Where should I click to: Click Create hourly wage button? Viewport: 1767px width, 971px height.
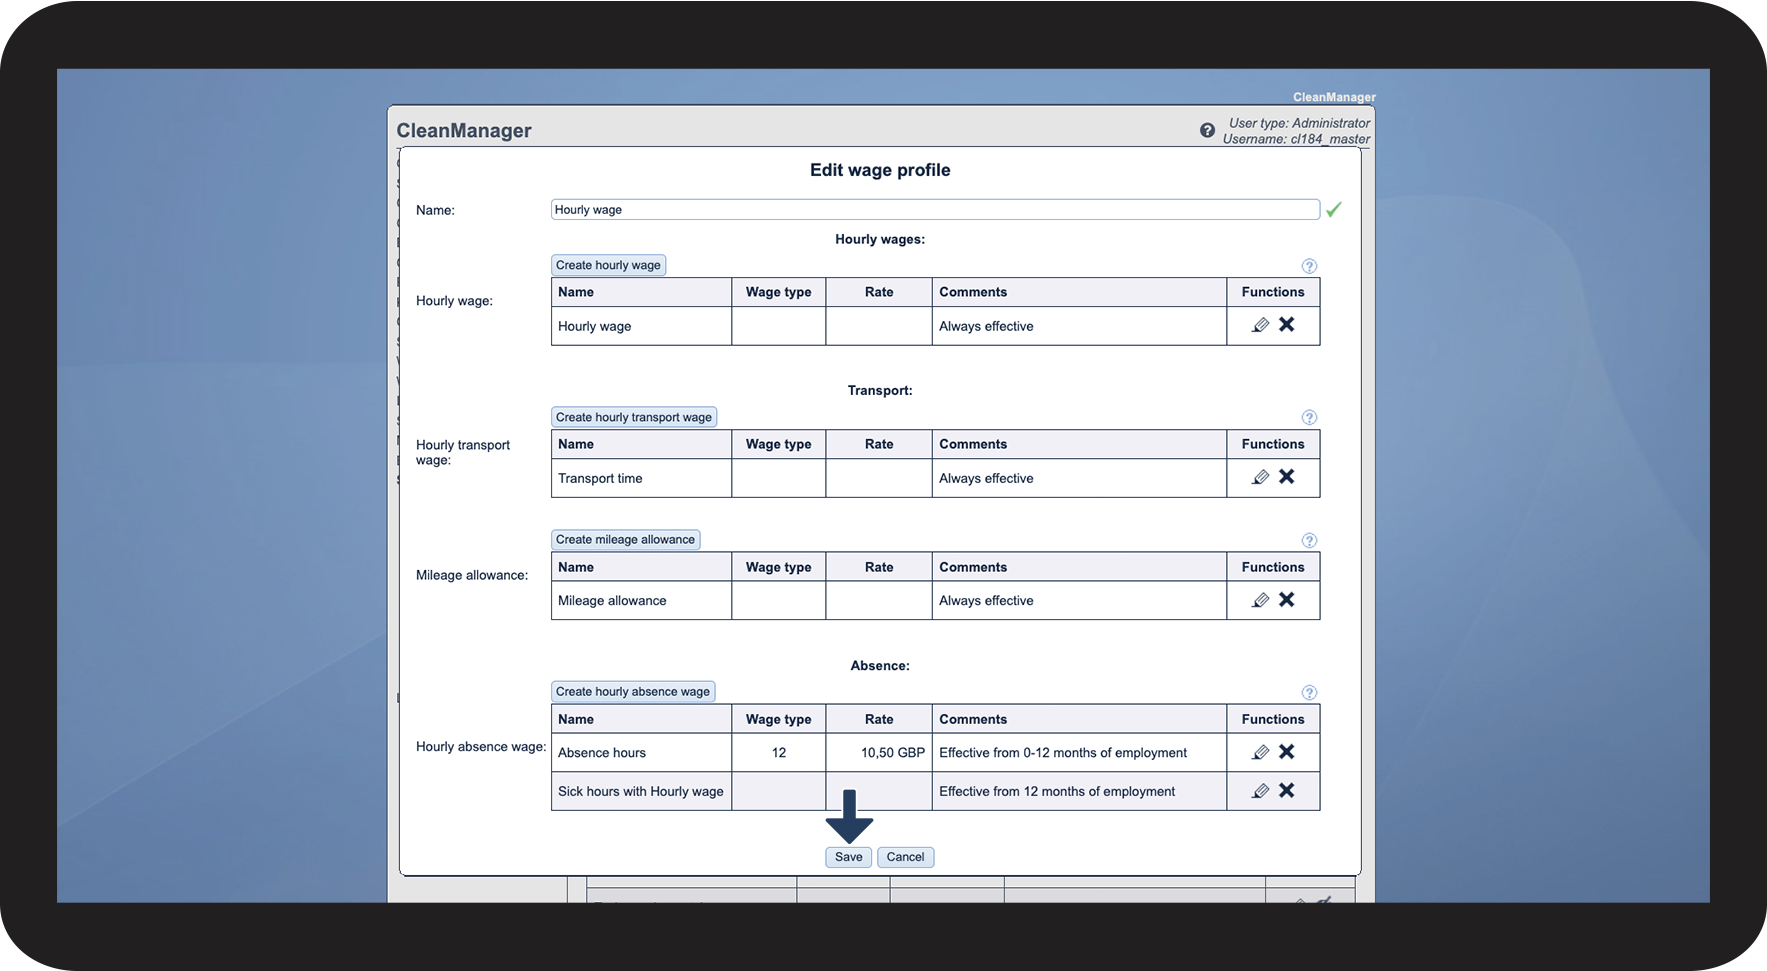pyautogui.click(x=608, y=265)
